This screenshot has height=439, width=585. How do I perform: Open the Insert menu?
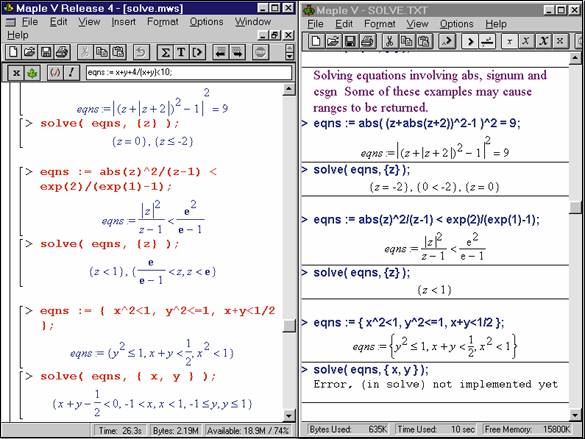(123, 22)
